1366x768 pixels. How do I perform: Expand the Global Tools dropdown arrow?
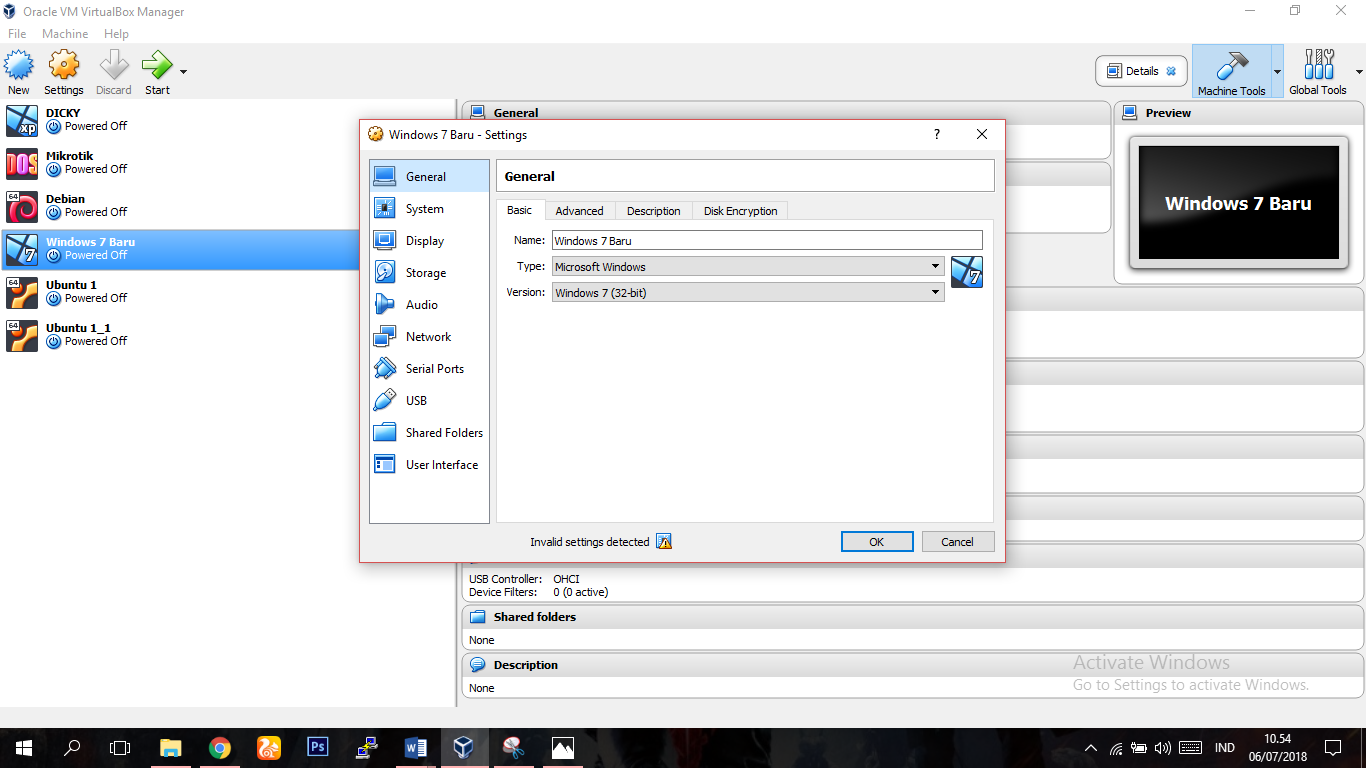tap(1359, 72)
